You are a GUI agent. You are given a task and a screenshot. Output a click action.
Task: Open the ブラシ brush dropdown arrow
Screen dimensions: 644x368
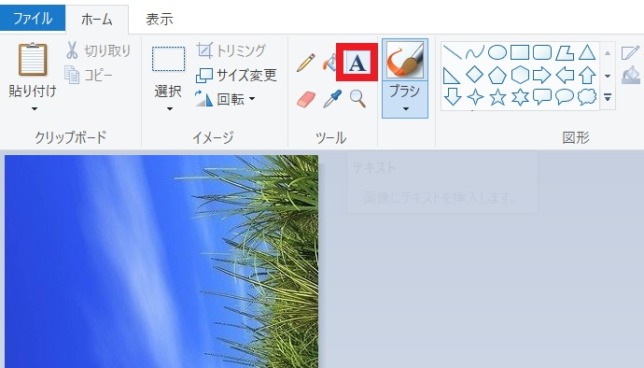pyautogui.click(x=405, y=109)
